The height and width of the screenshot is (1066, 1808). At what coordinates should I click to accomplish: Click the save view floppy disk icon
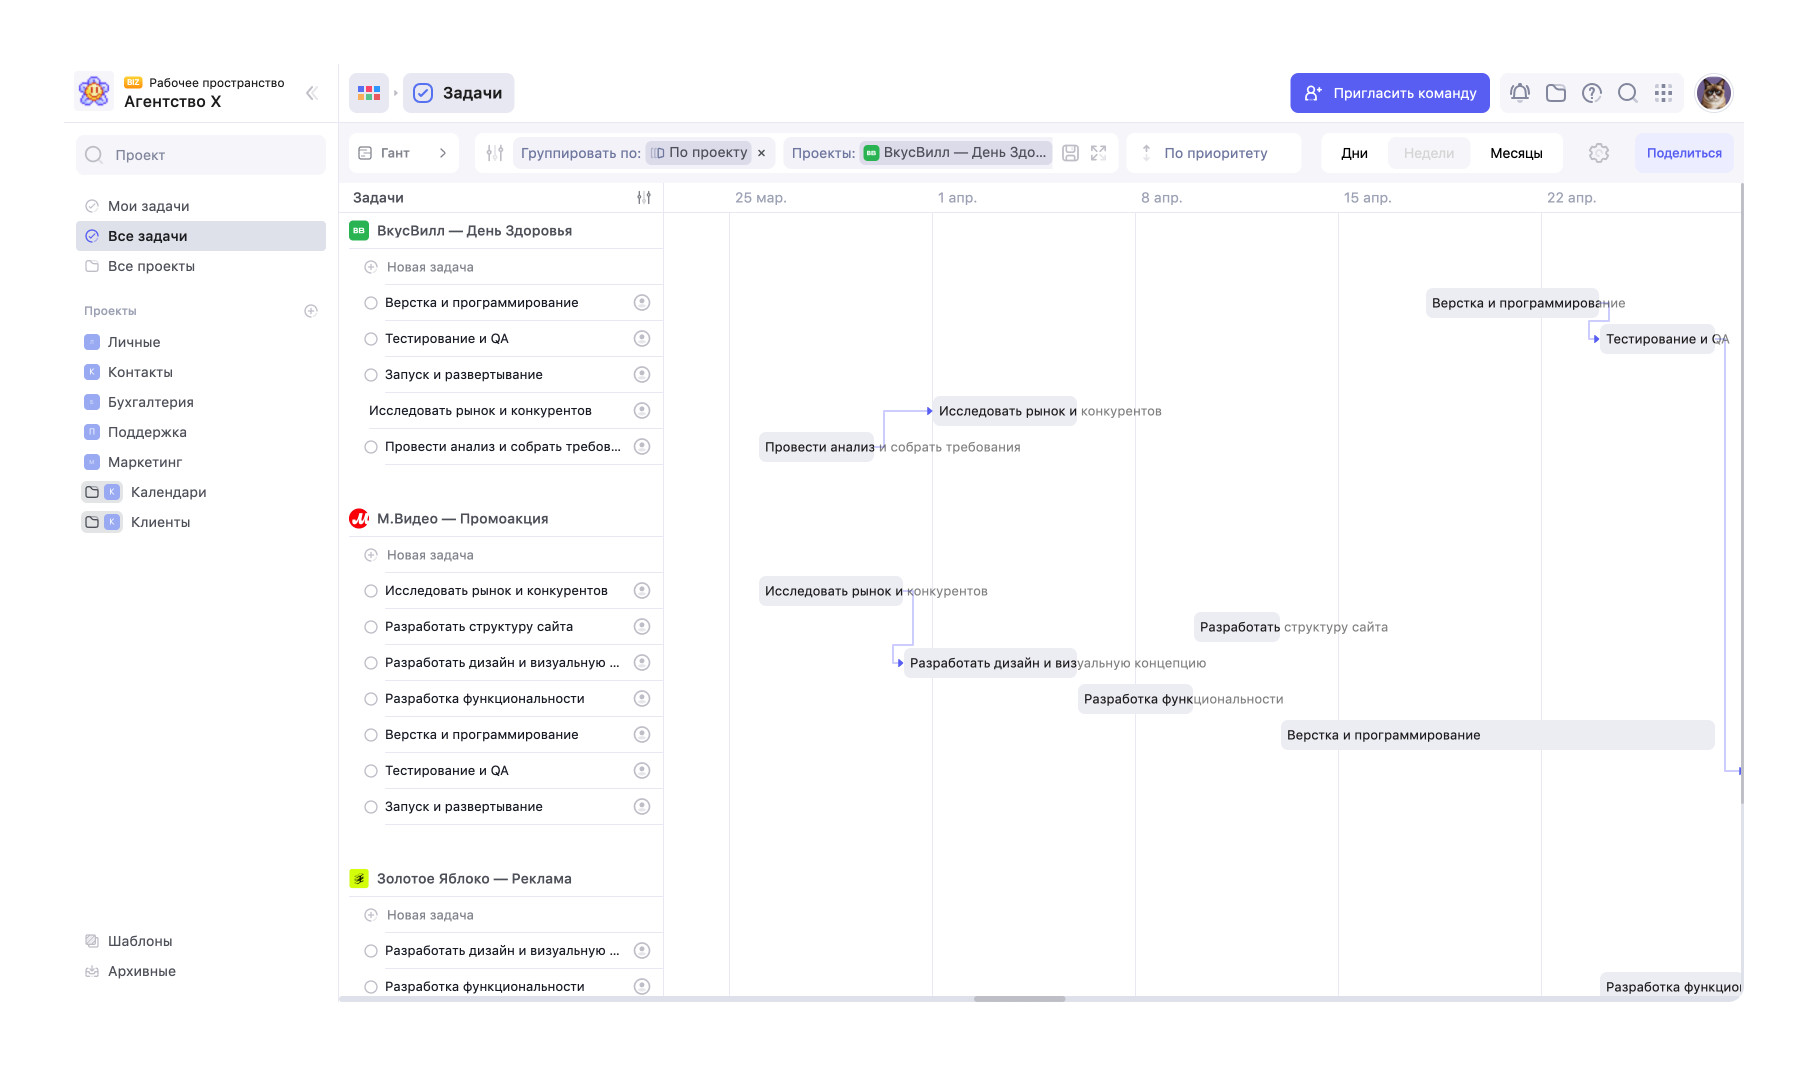click(1070, 153)
